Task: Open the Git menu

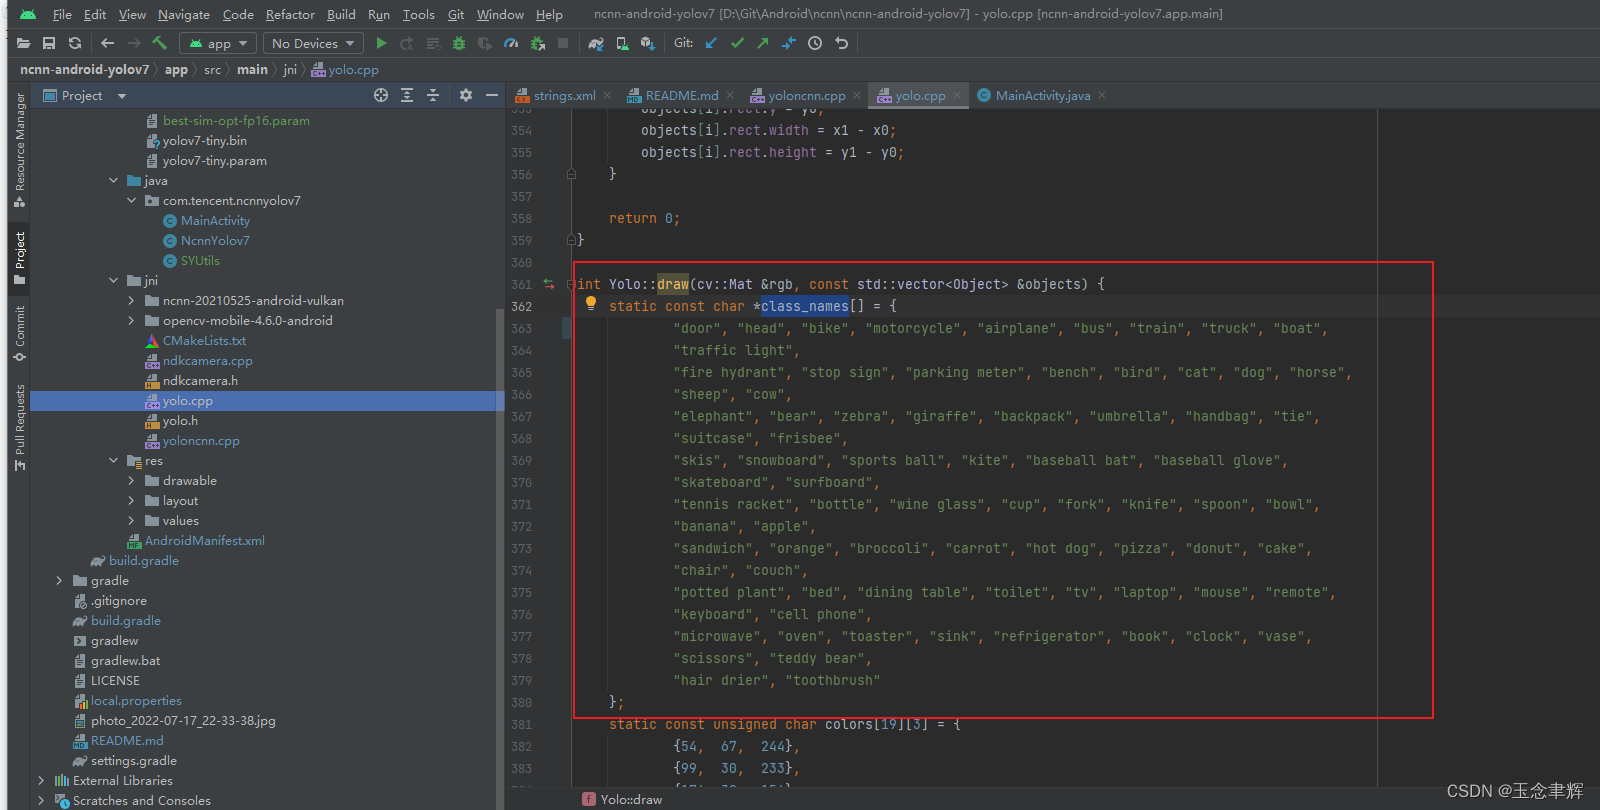Action: pyautogui.click(x=456, y=14)
